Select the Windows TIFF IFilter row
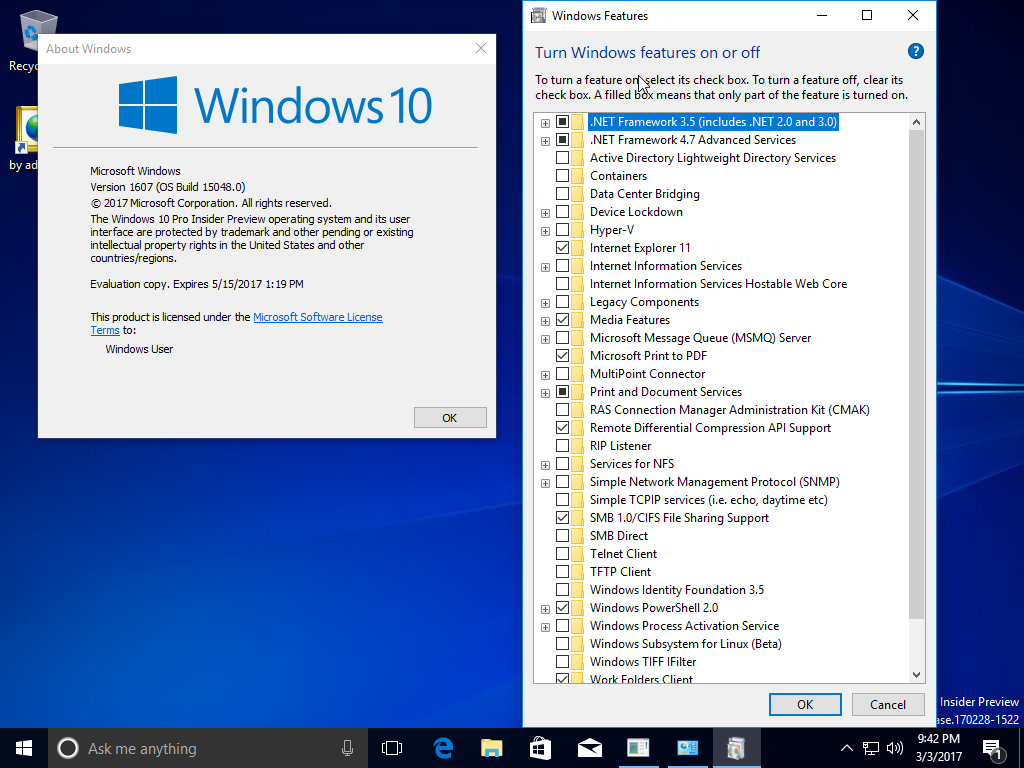Viewport: 1024px width, 768px height. click(x=643, y=662)
